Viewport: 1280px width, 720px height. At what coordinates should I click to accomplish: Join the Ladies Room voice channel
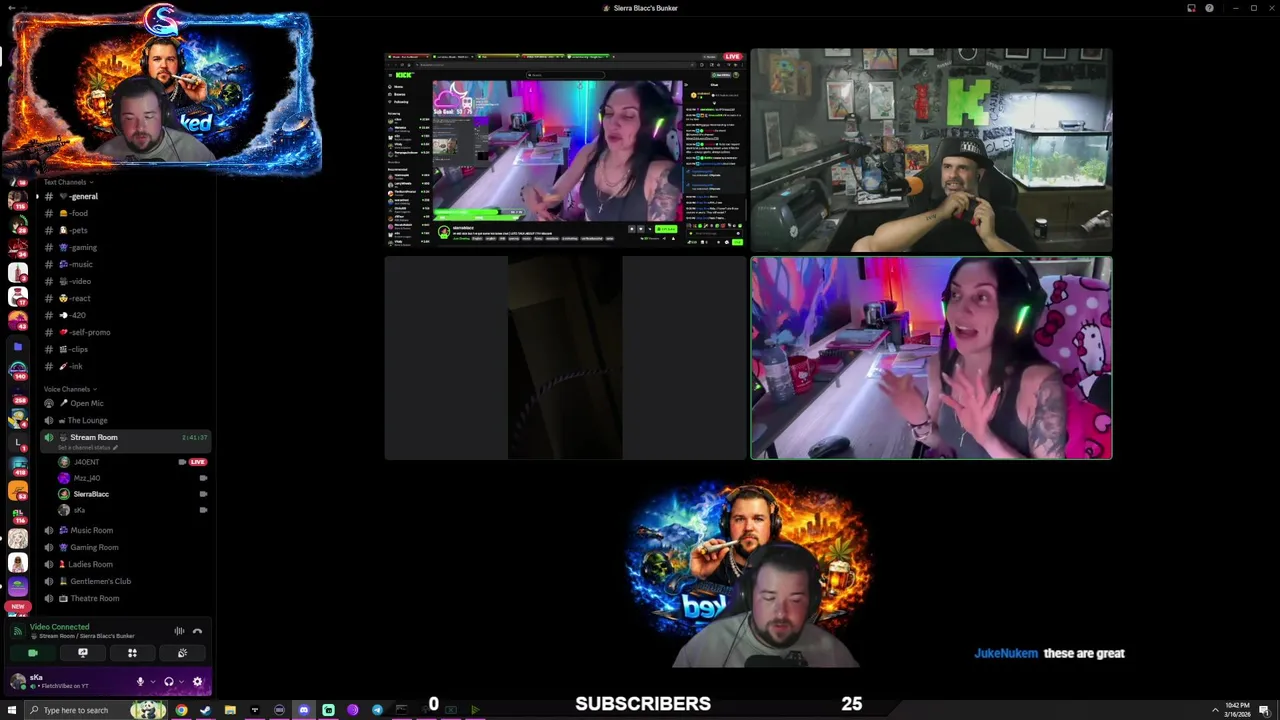(x=125, y=564)
